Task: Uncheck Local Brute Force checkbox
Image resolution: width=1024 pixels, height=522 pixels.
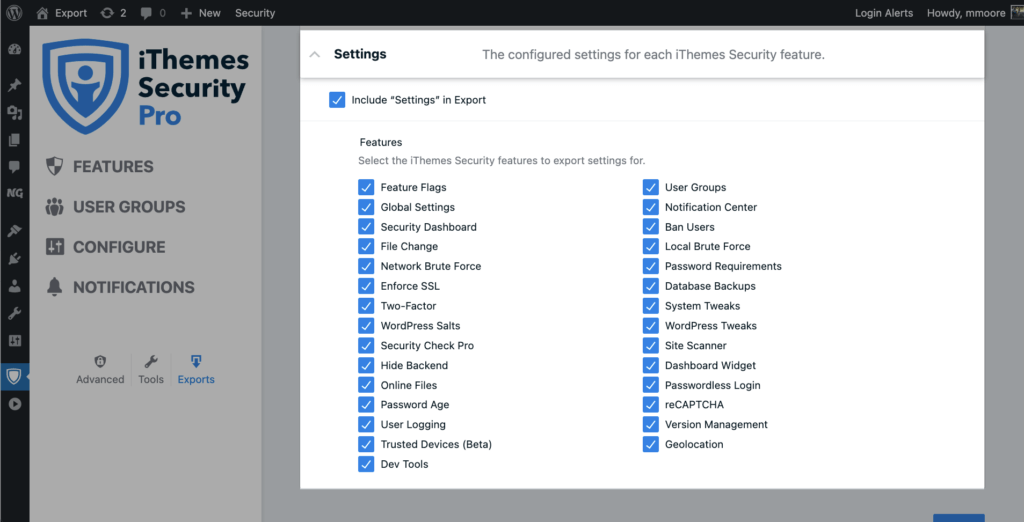Action: pyautogui.click(x=650, y=246)
